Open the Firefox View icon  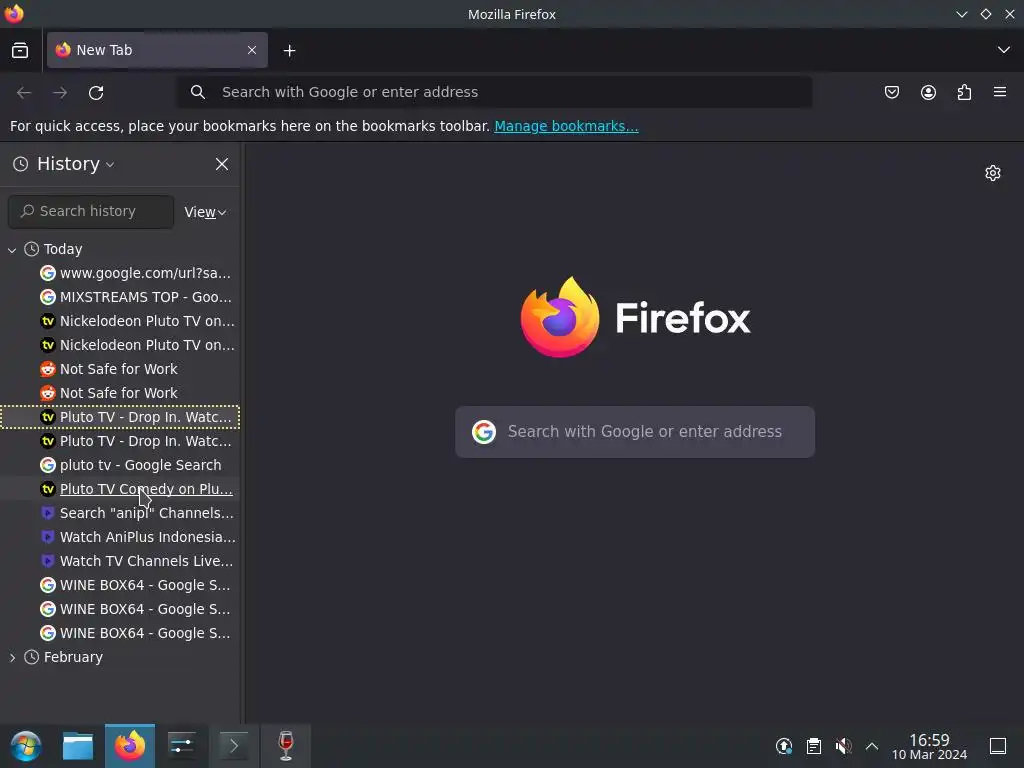(20, 50)
